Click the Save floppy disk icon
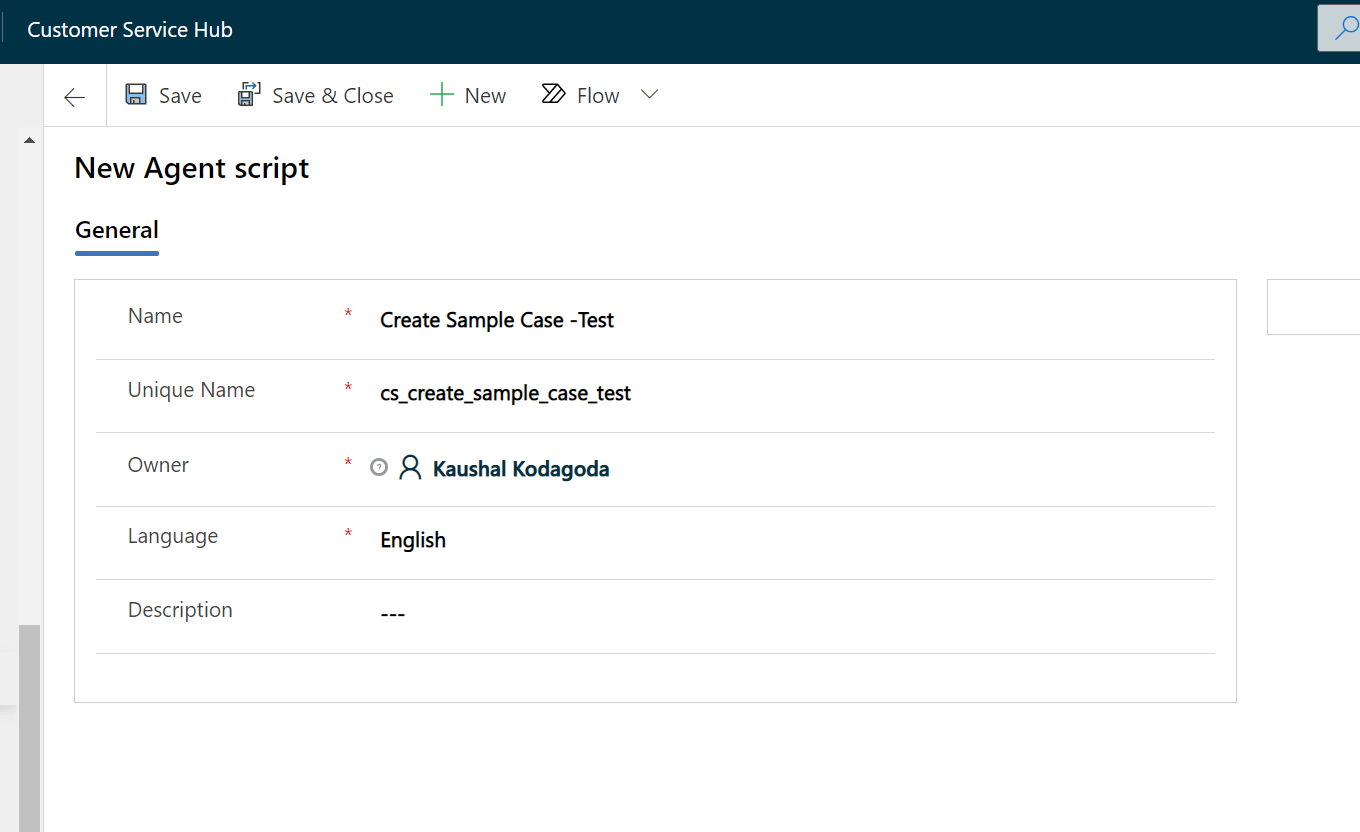 point(136,95)
